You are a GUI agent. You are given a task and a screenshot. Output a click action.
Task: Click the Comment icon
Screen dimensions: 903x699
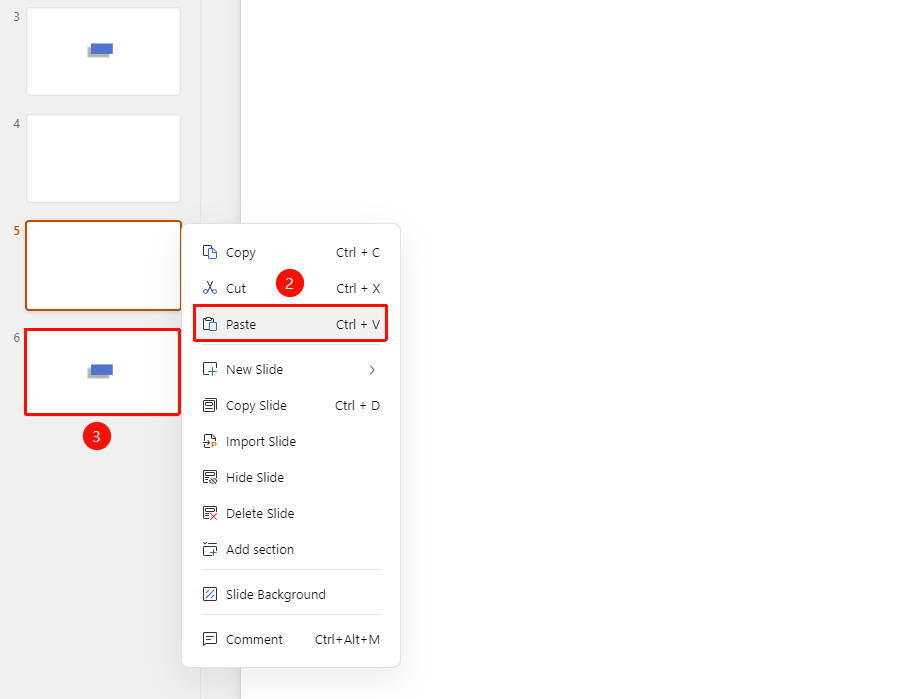[210, 639]
